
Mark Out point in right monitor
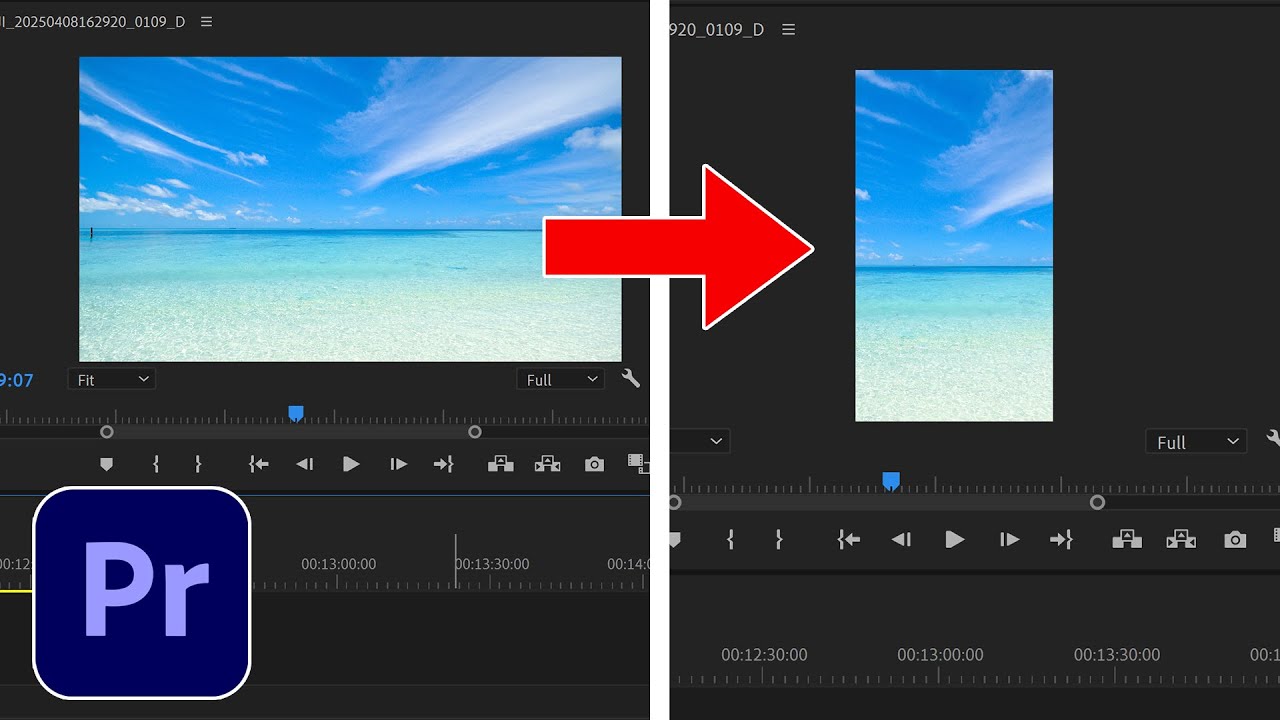[779, 540]
